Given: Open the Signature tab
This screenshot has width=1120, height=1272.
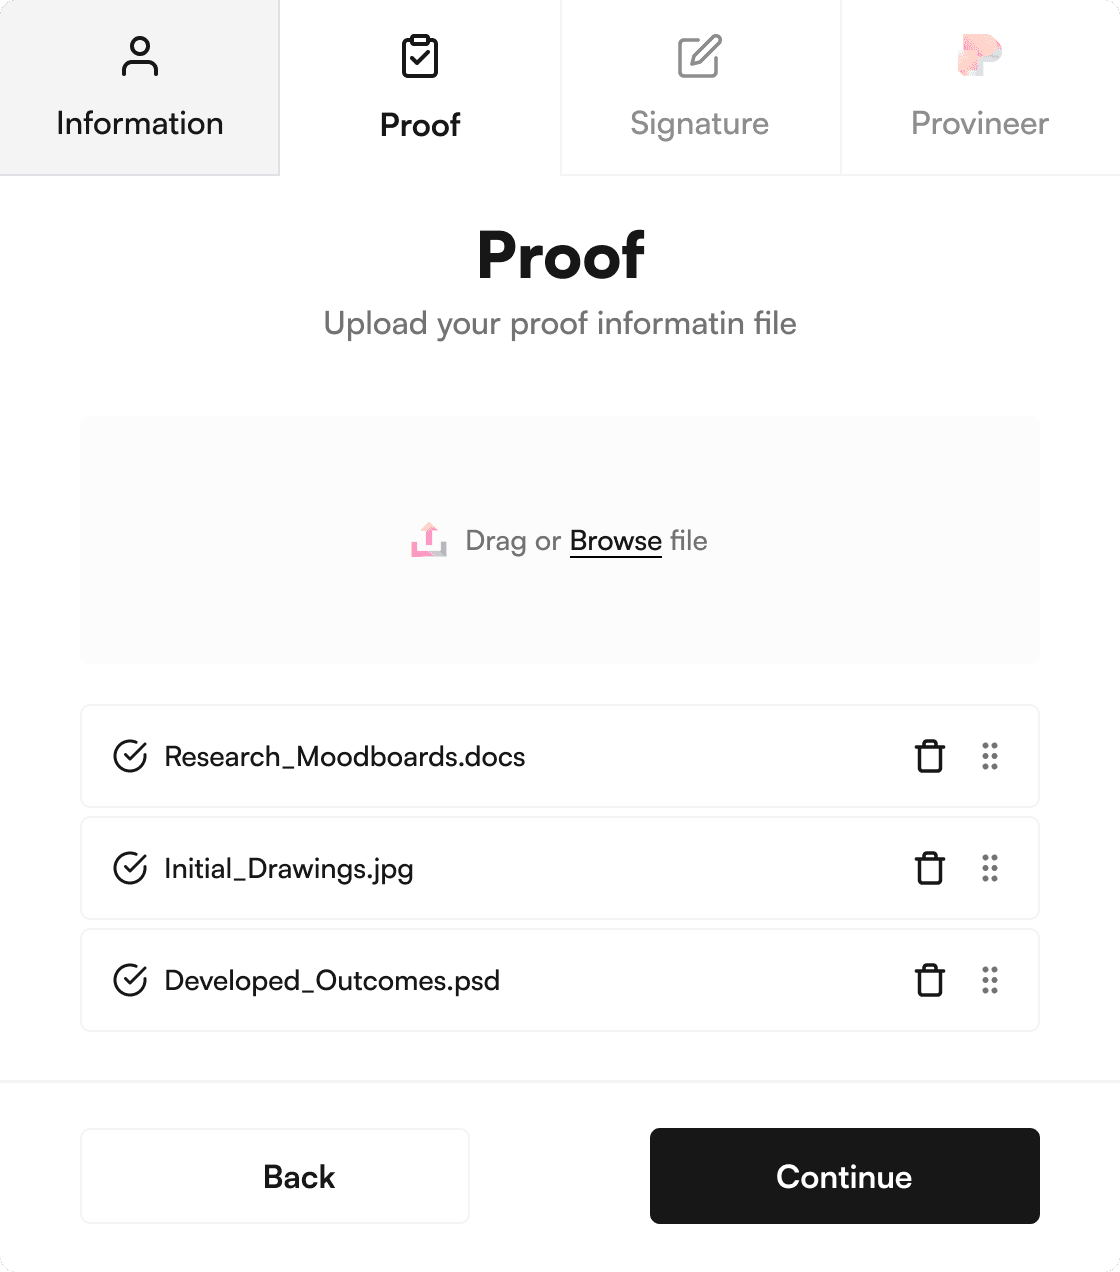Looking at the screenshot, I should tap(699, 123).
